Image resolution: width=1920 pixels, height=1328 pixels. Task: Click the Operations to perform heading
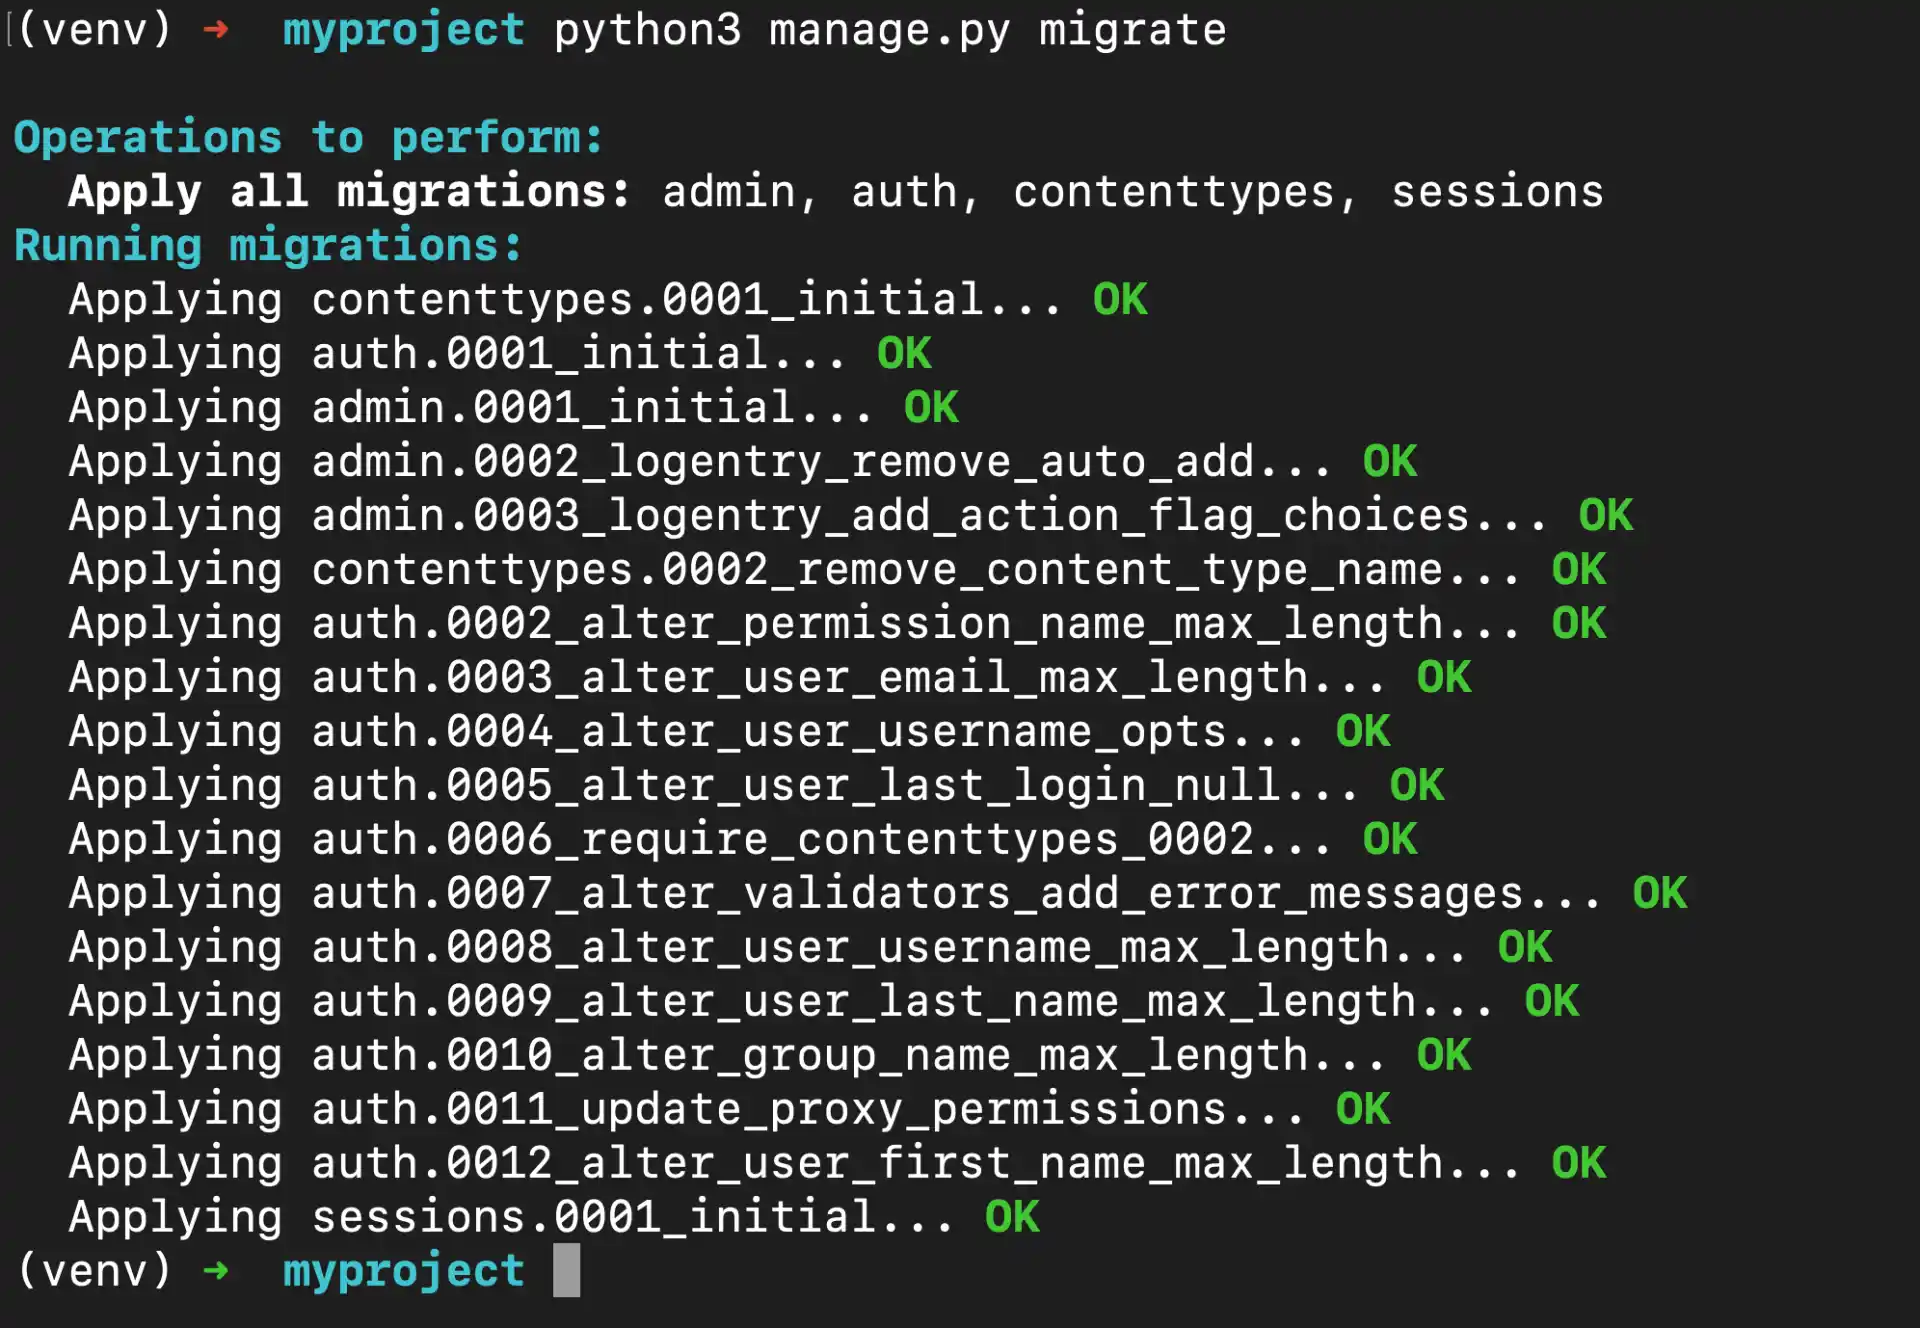tap(306, 137)
